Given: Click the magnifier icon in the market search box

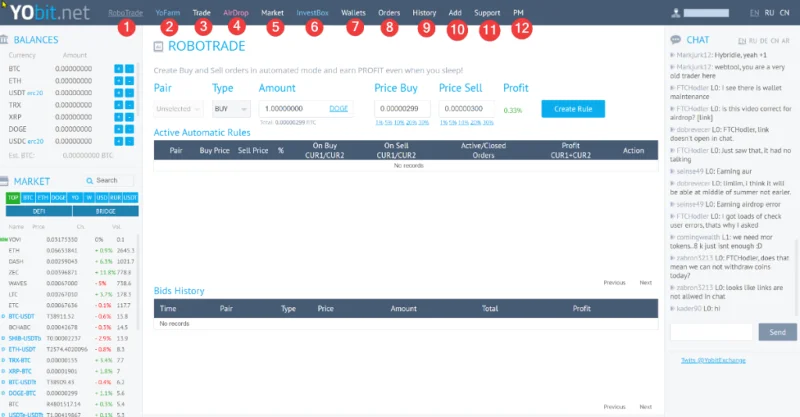Looking at the screenshot, I should [90, 181].
